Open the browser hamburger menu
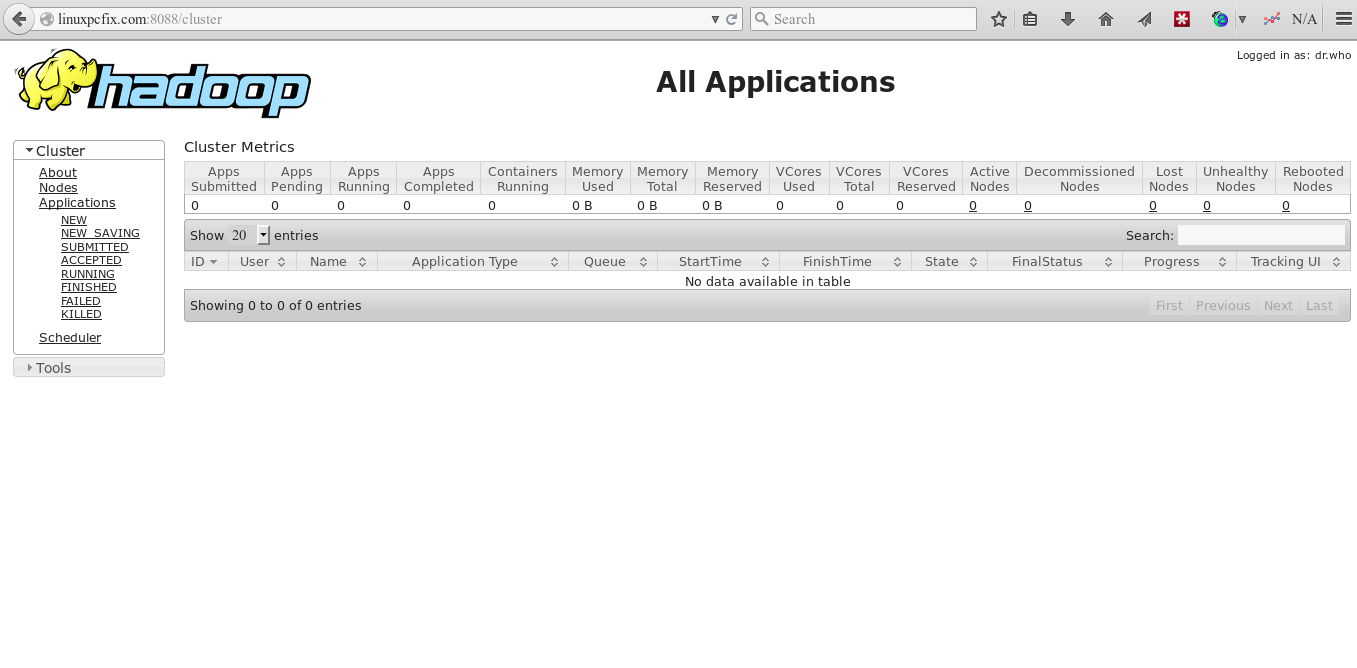Viewport: 1357px width, 668px height. [1343, 19]
